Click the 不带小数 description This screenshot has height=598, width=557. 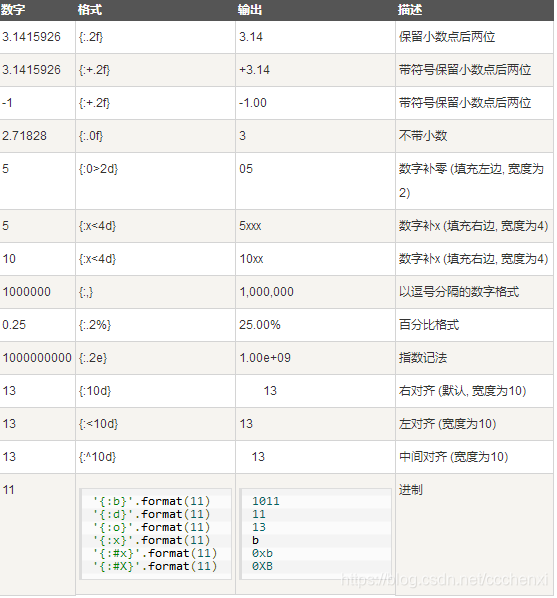(423, 136)
